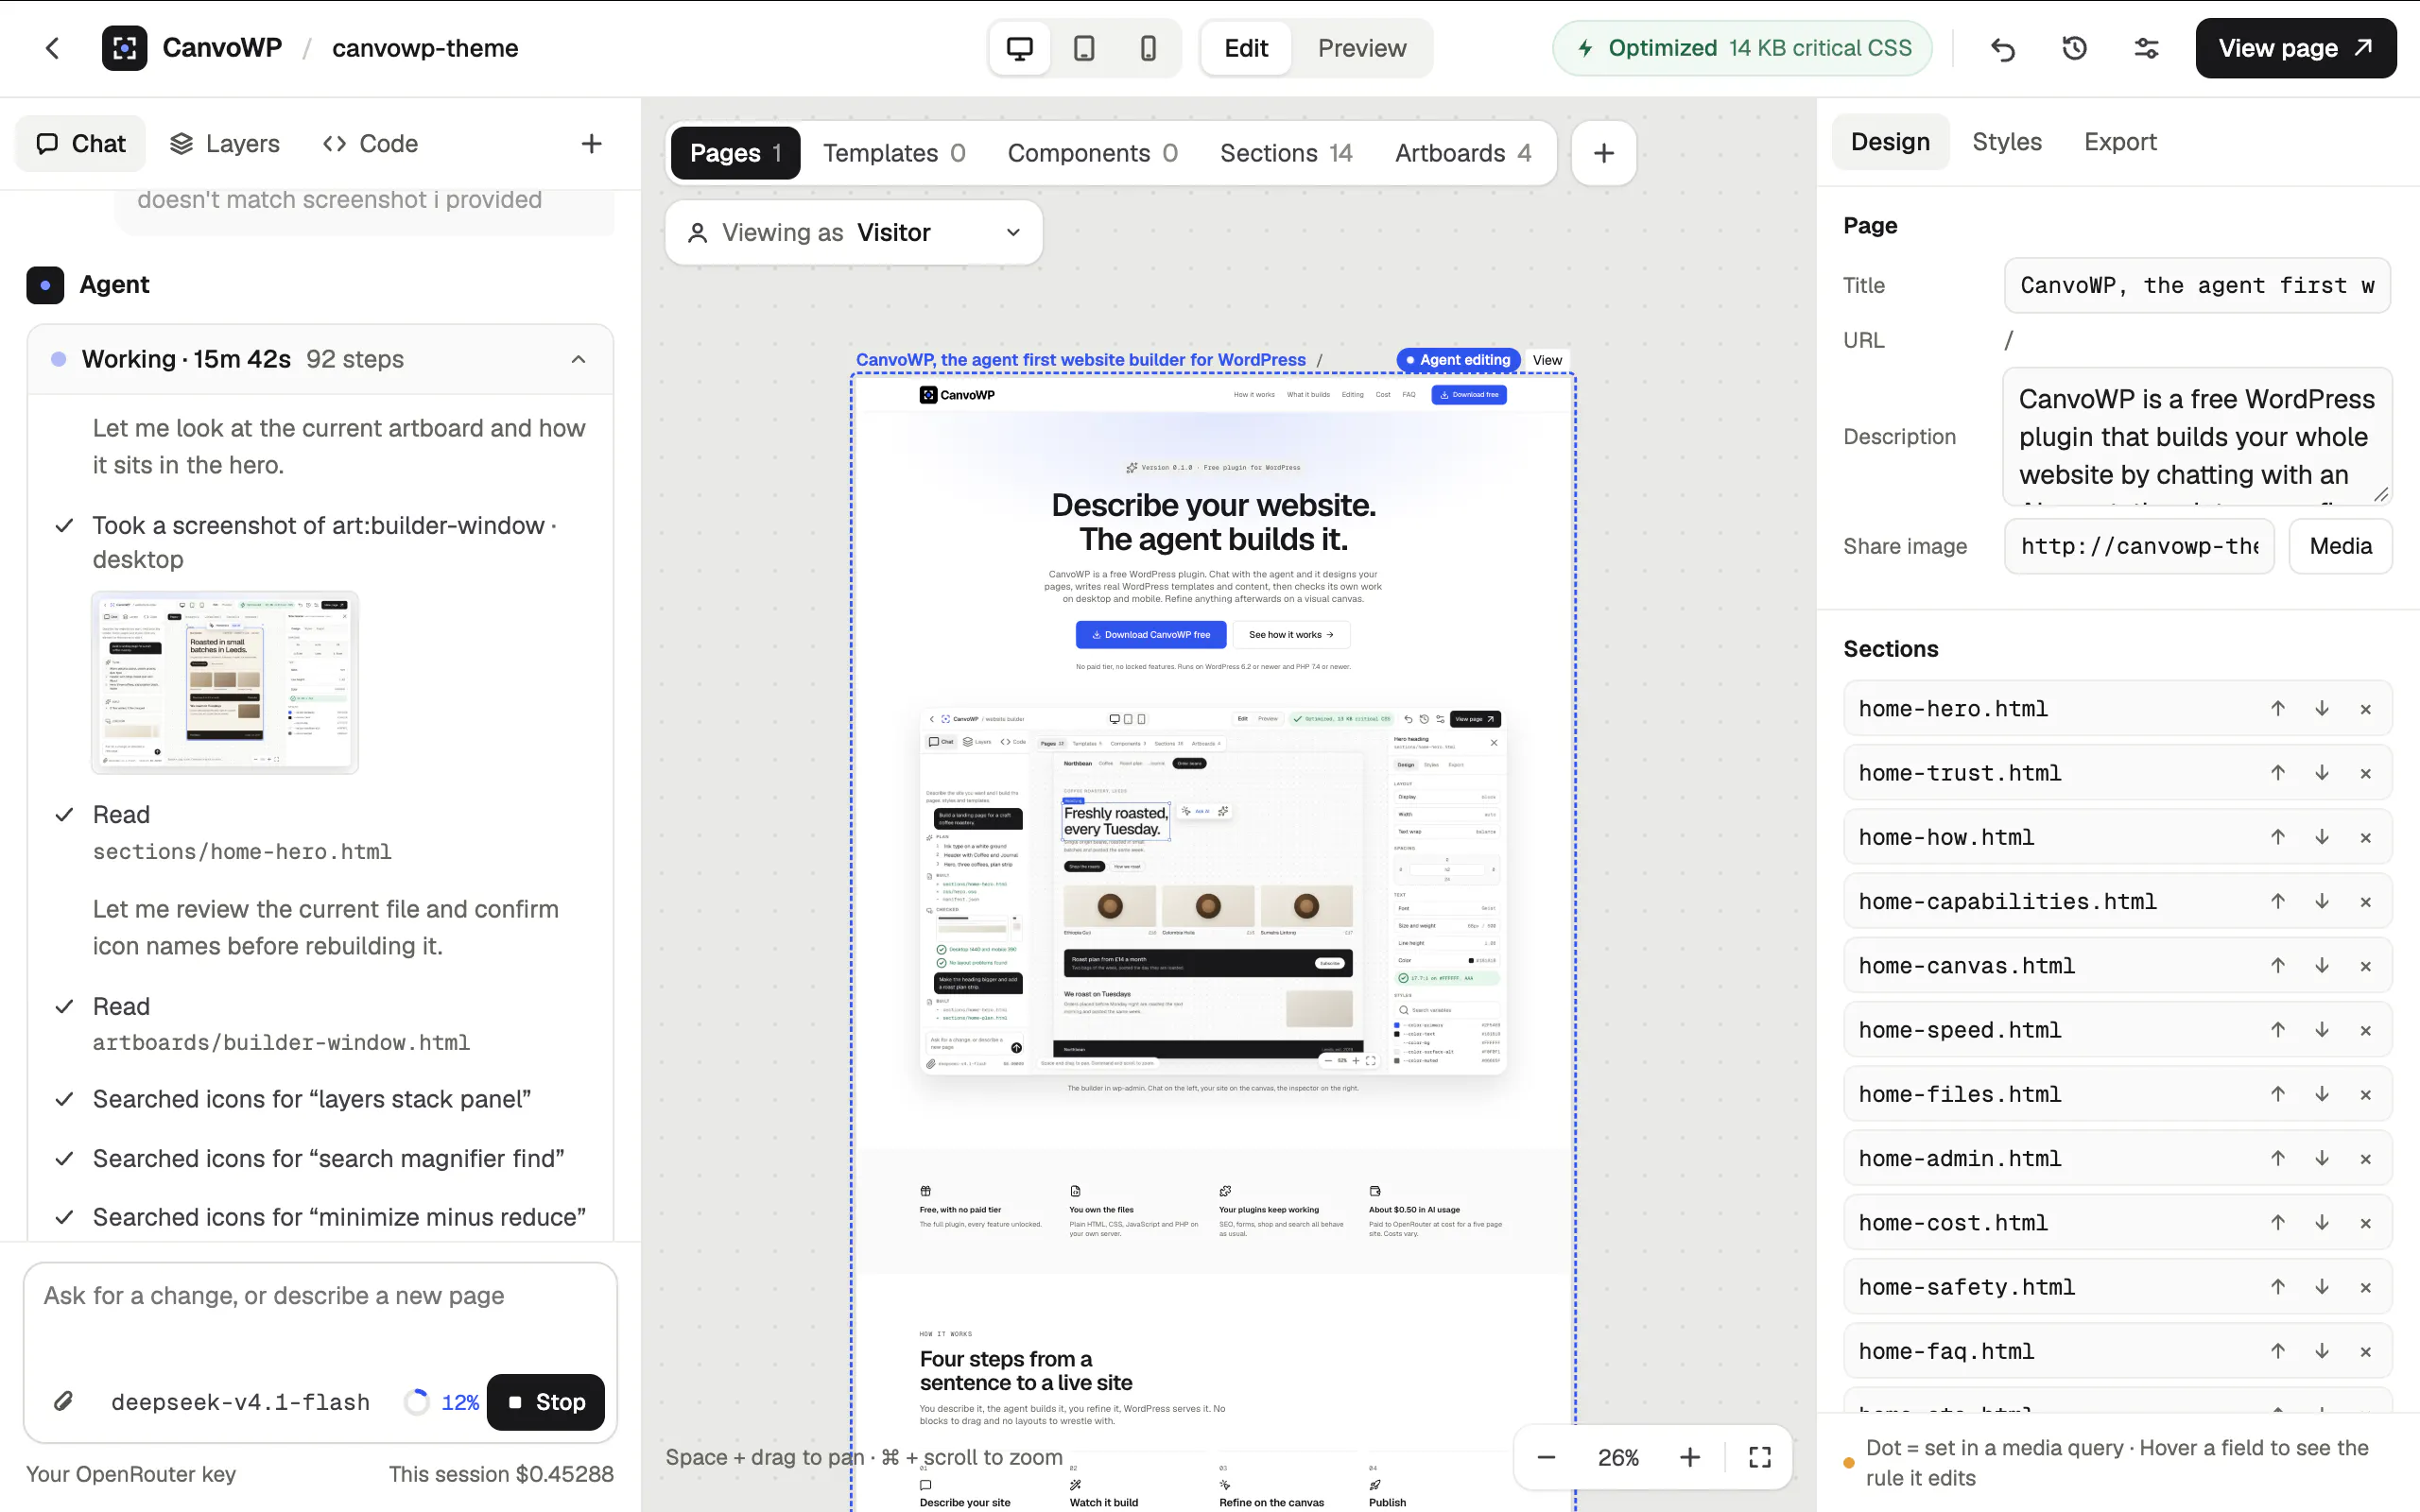
Task: Click the View page button
Action: click(x=2296, y=48)
